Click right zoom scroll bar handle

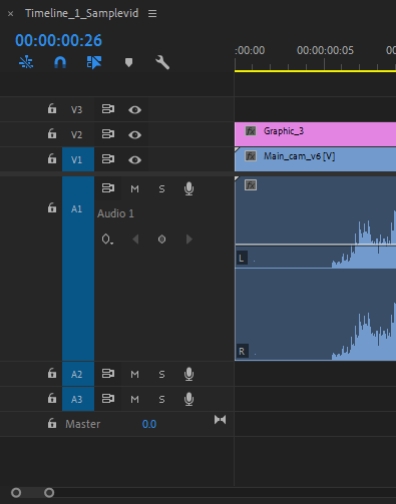click(49, 493)
